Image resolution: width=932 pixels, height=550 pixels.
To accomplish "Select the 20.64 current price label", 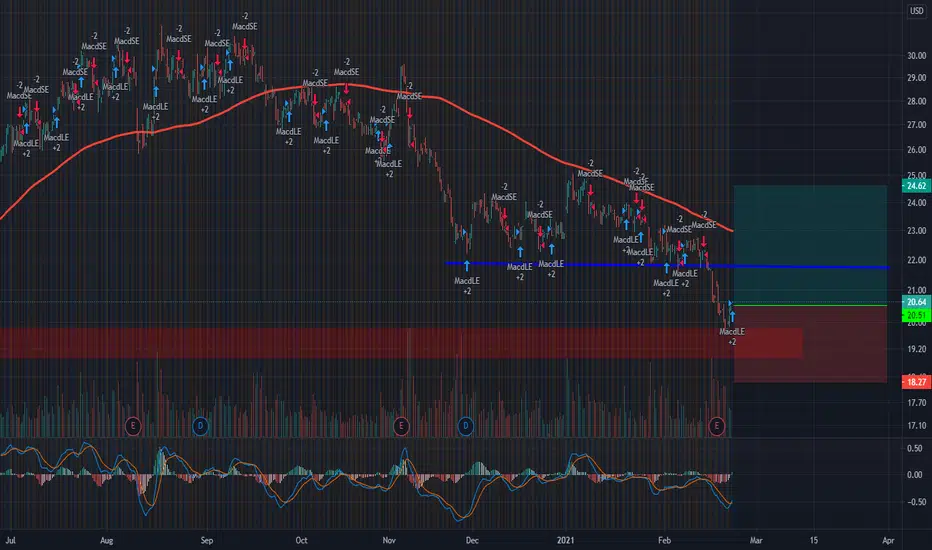I will 916,302.
